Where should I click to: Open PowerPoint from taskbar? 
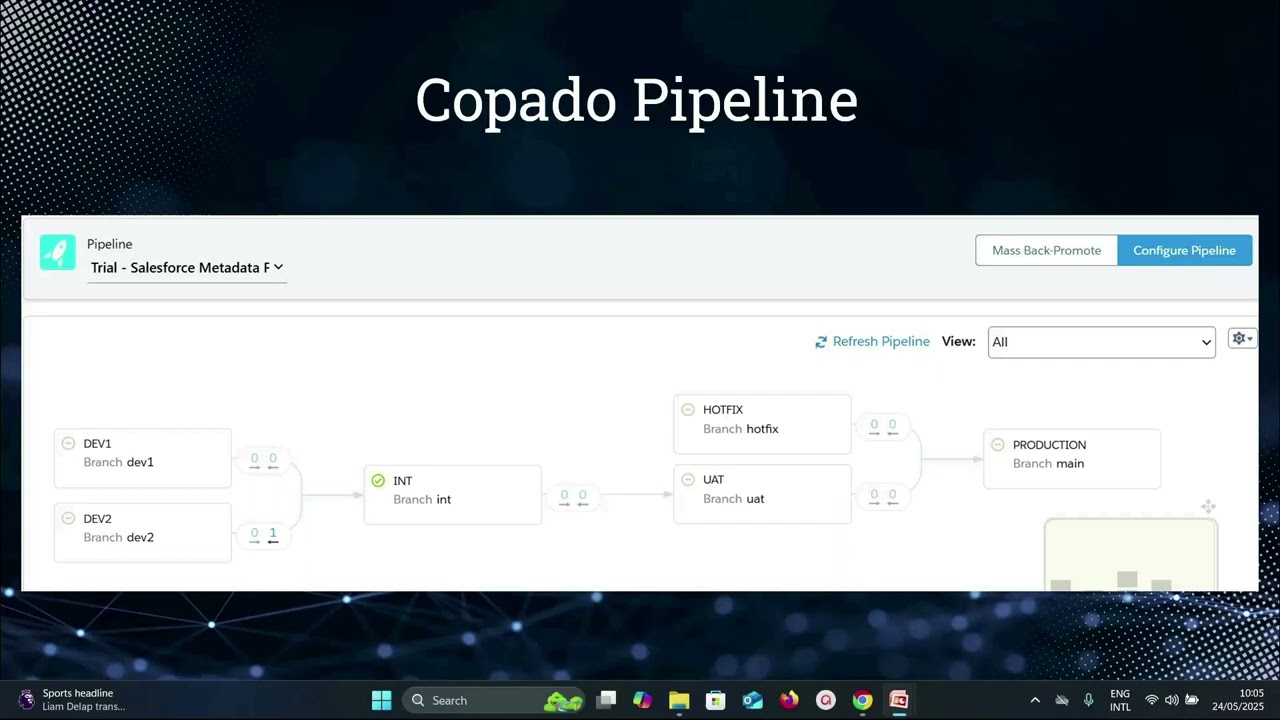pyautogui.click(x=898, y=700)
